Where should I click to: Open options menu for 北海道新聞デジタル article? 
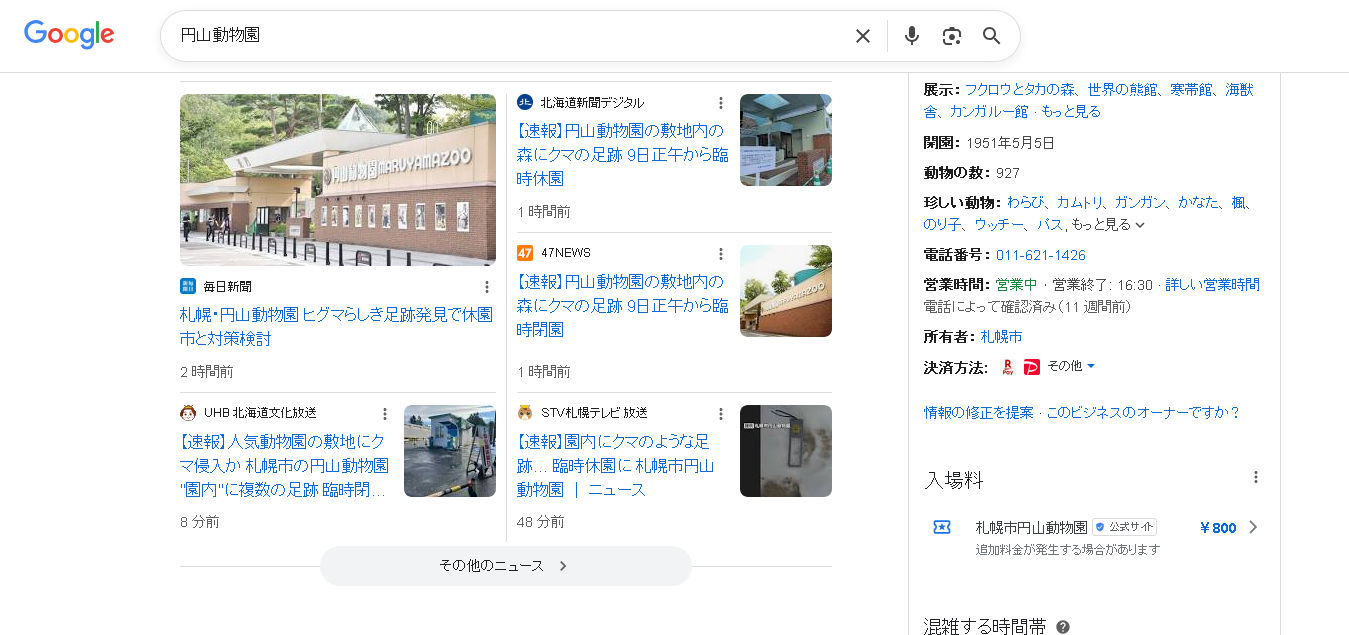720,103
